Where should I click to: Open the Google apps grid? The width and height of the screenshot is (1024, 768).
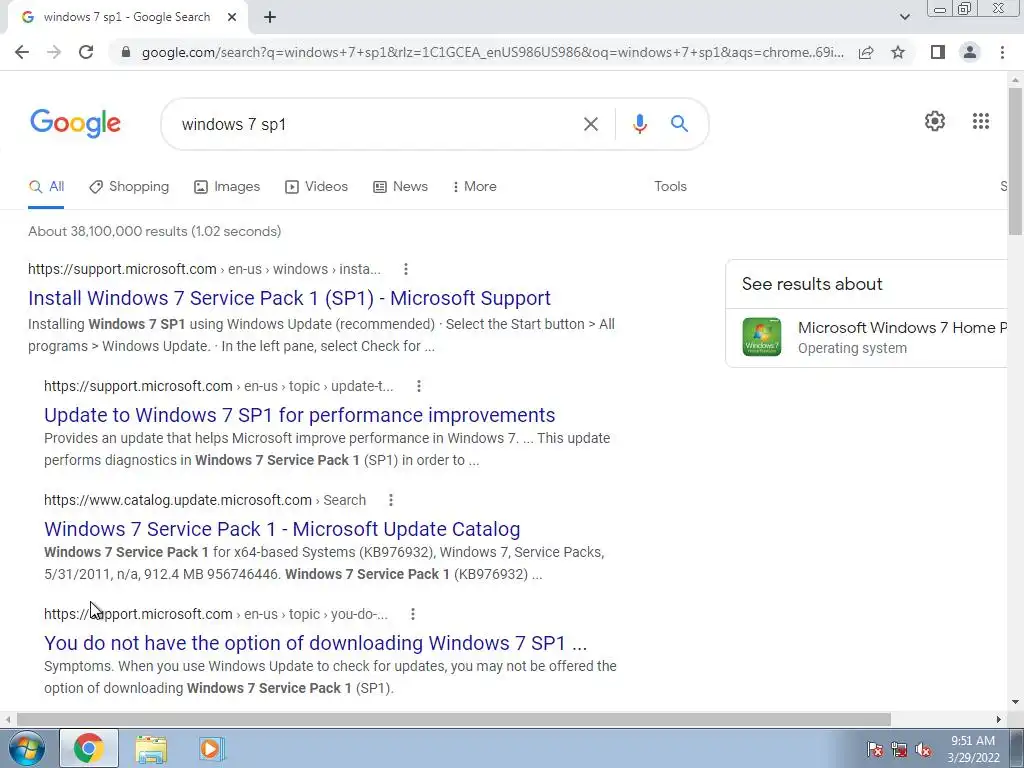point(980,121)
